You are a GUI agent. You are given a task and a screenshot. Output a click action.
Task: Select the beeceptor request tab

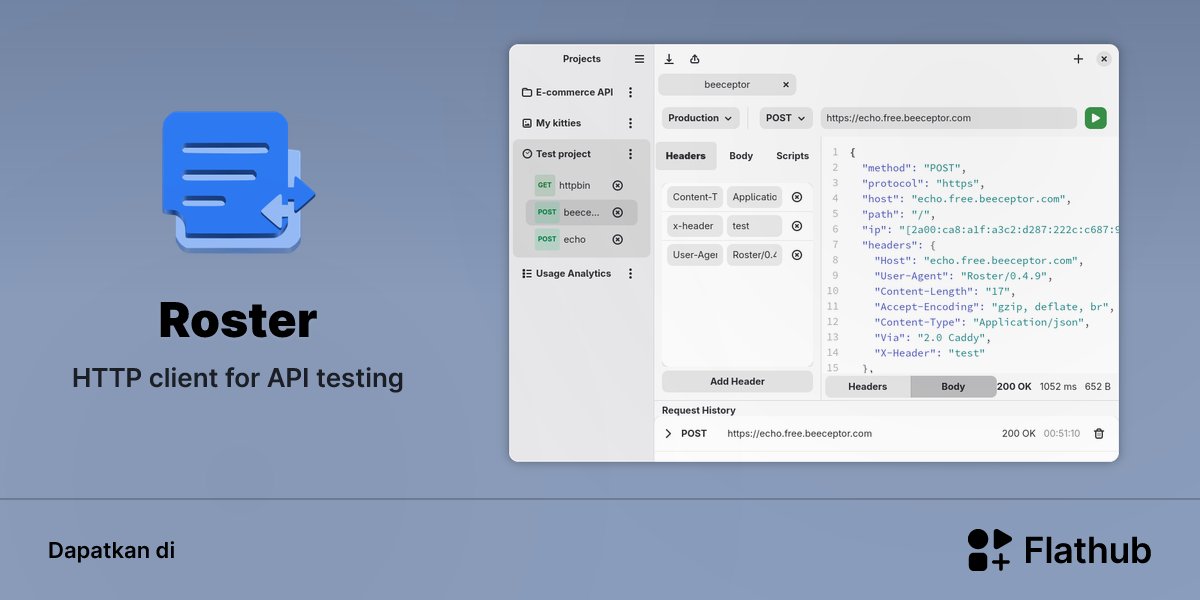tap(727, 85)
